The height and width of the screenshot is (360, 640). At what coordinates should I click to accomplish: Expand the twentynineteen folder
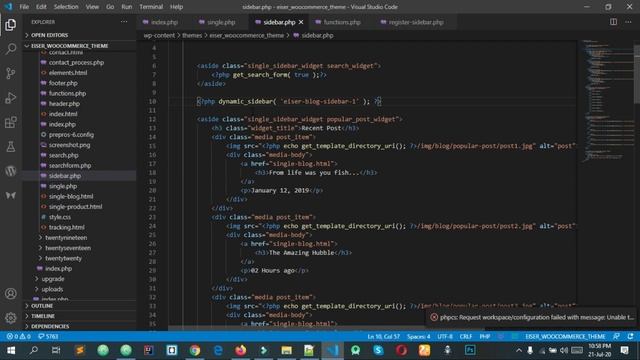point(66,238)
